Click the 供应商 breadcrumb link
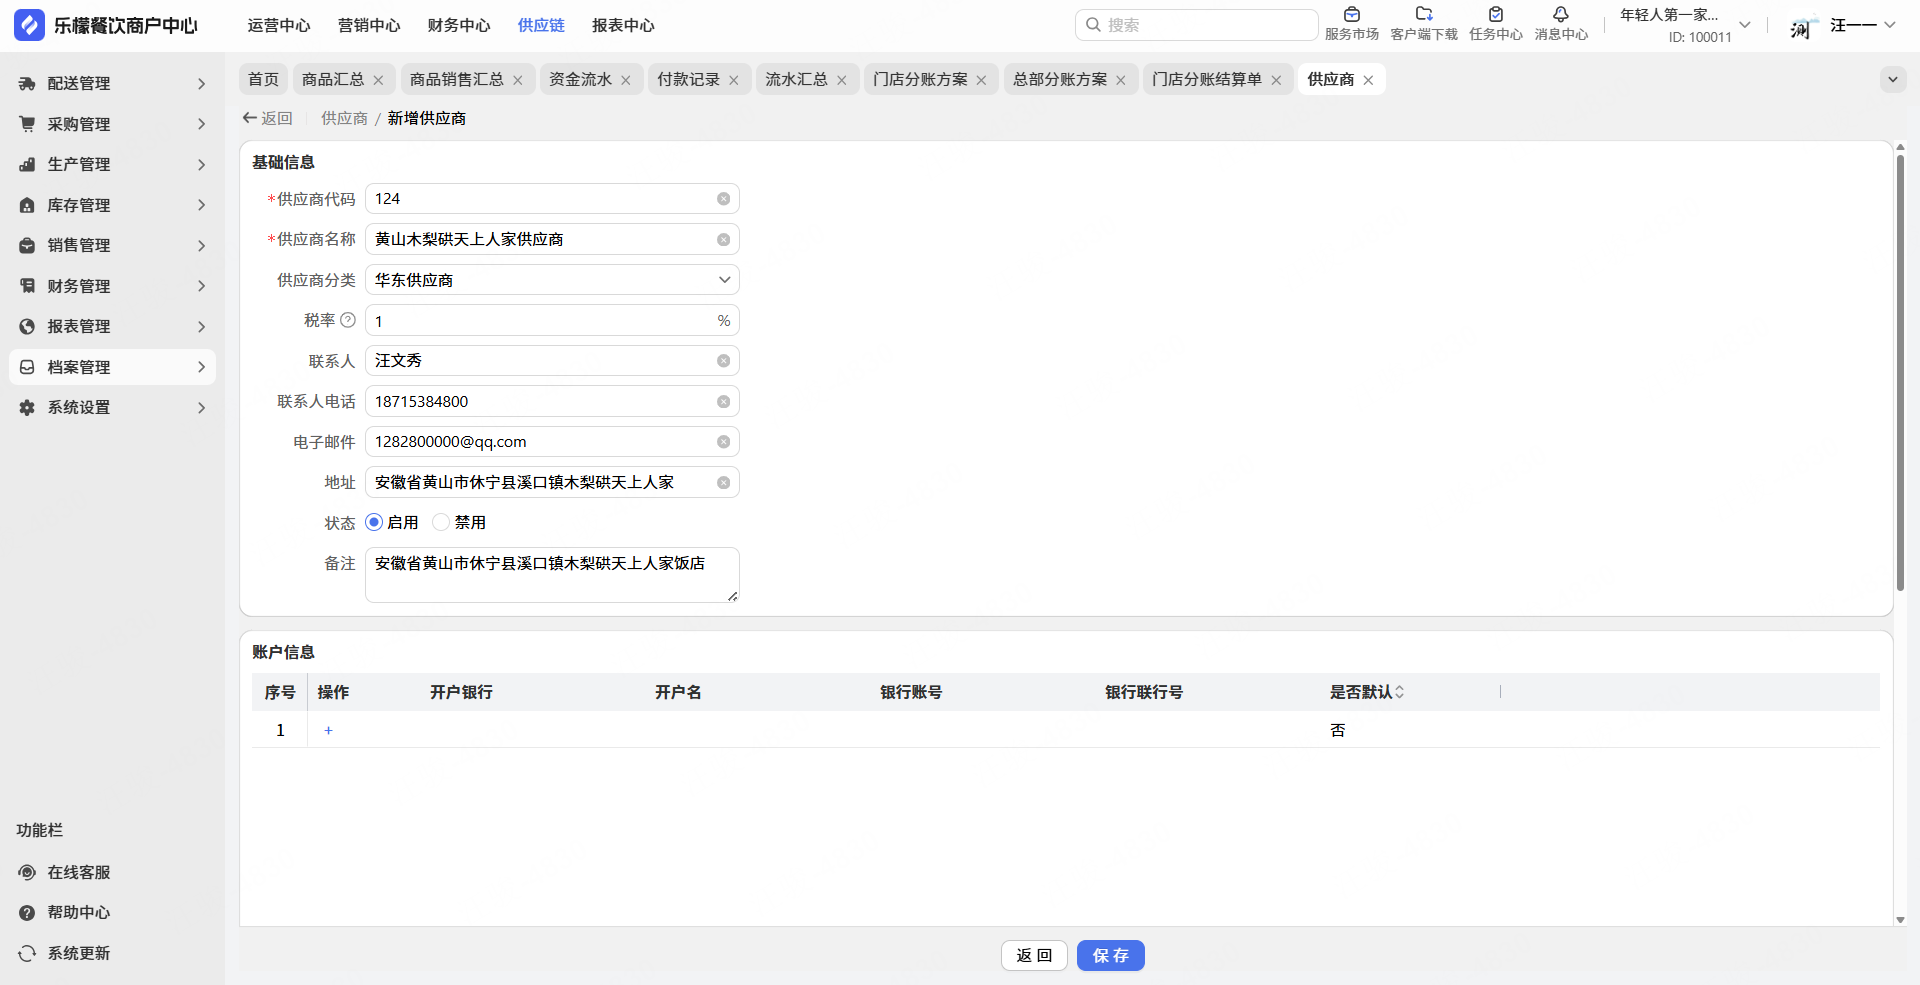The height and width of the screenshot is (985, 1920). 344,118
